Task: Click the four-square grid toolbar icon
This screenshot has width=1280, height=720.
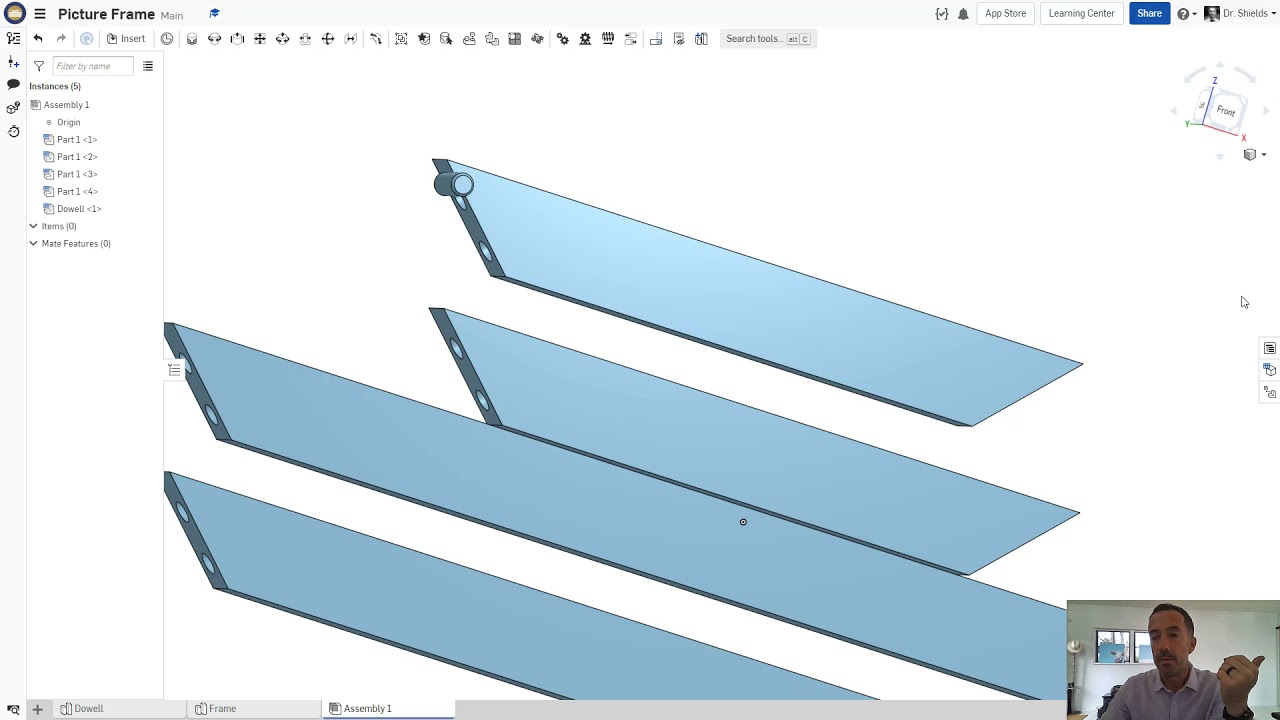Action: 515,39
